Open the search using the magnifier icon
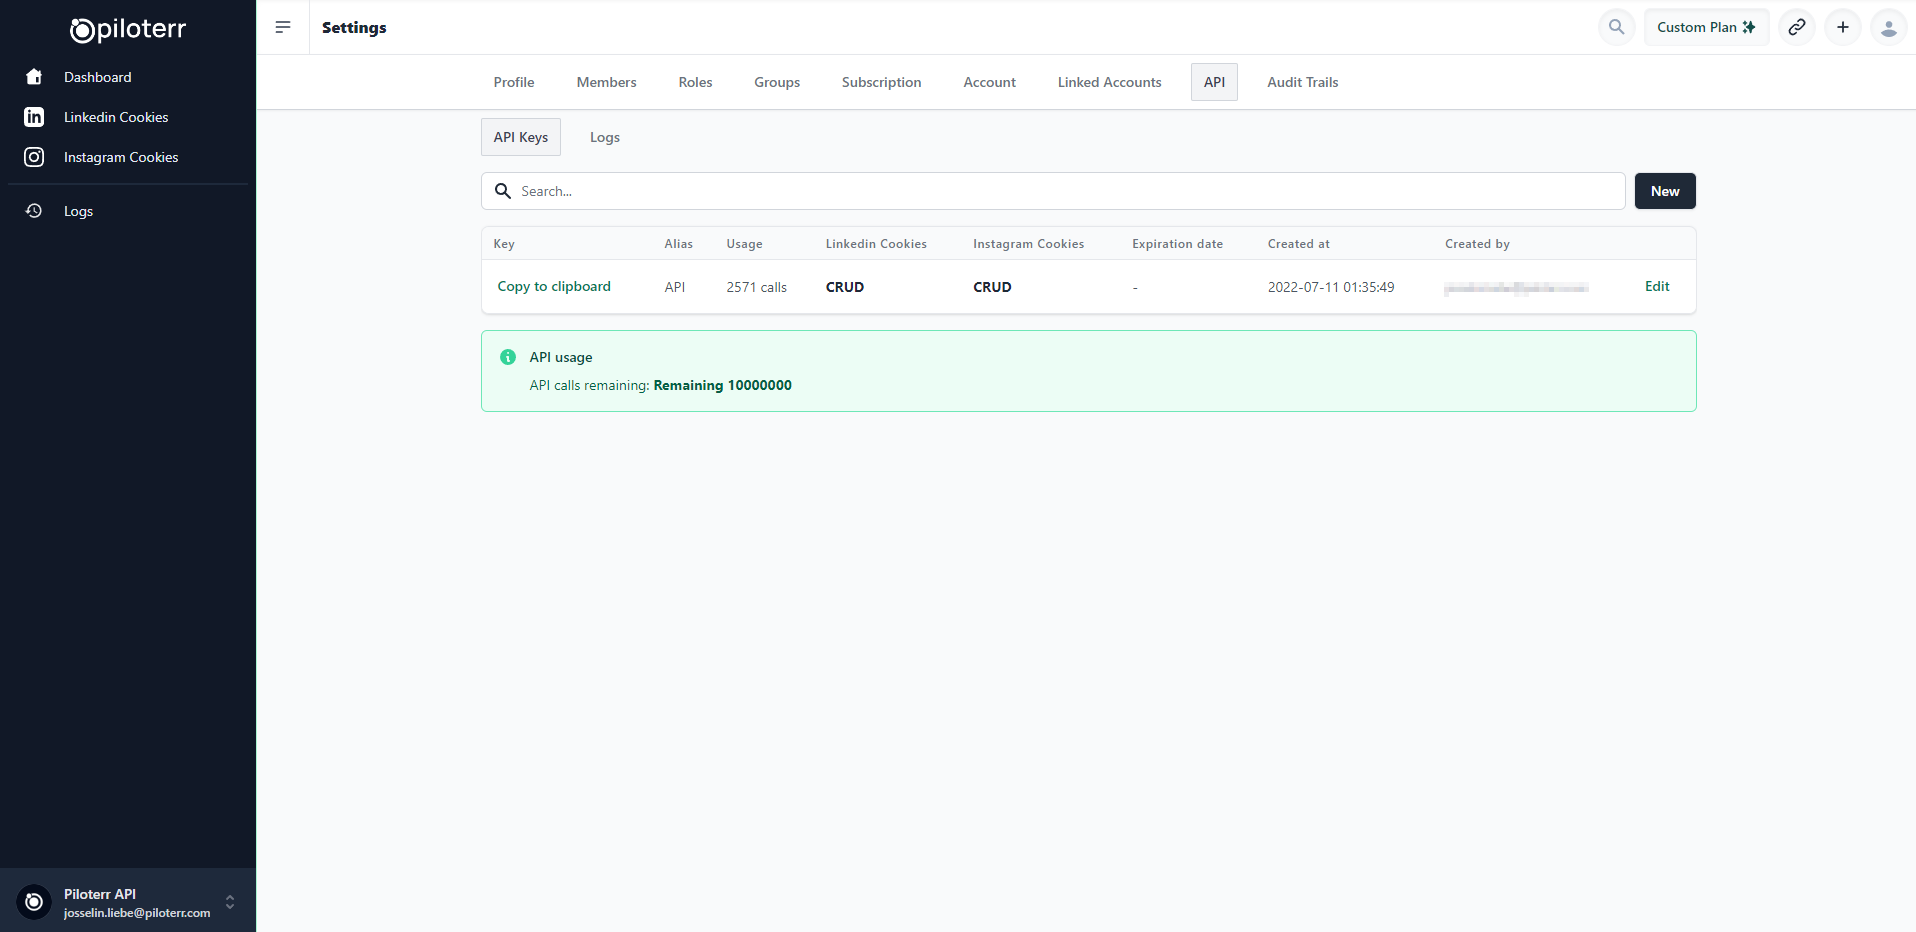The height and width of the screenshot is (932, 1916). pyautogui.click(x=1615, y=27)
